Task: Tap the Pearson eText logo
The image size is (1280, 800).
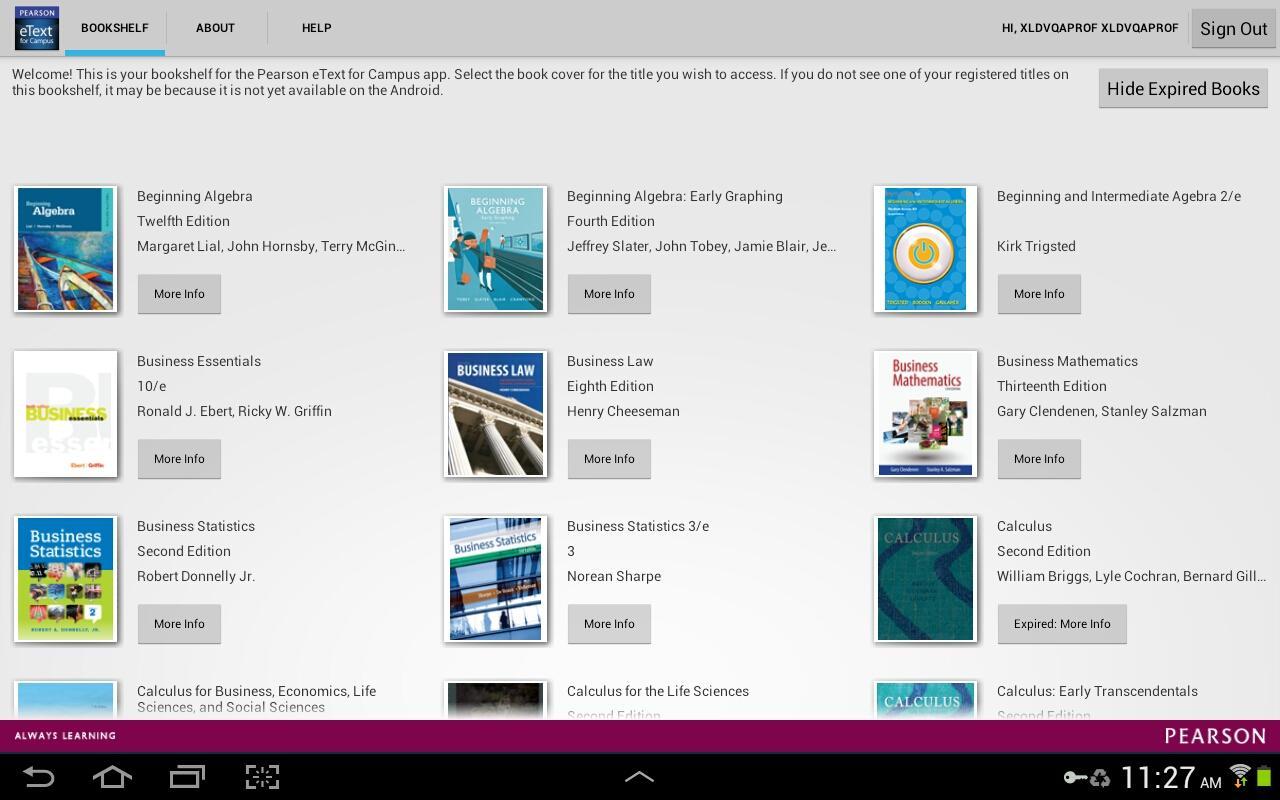Action: (36, 28)
